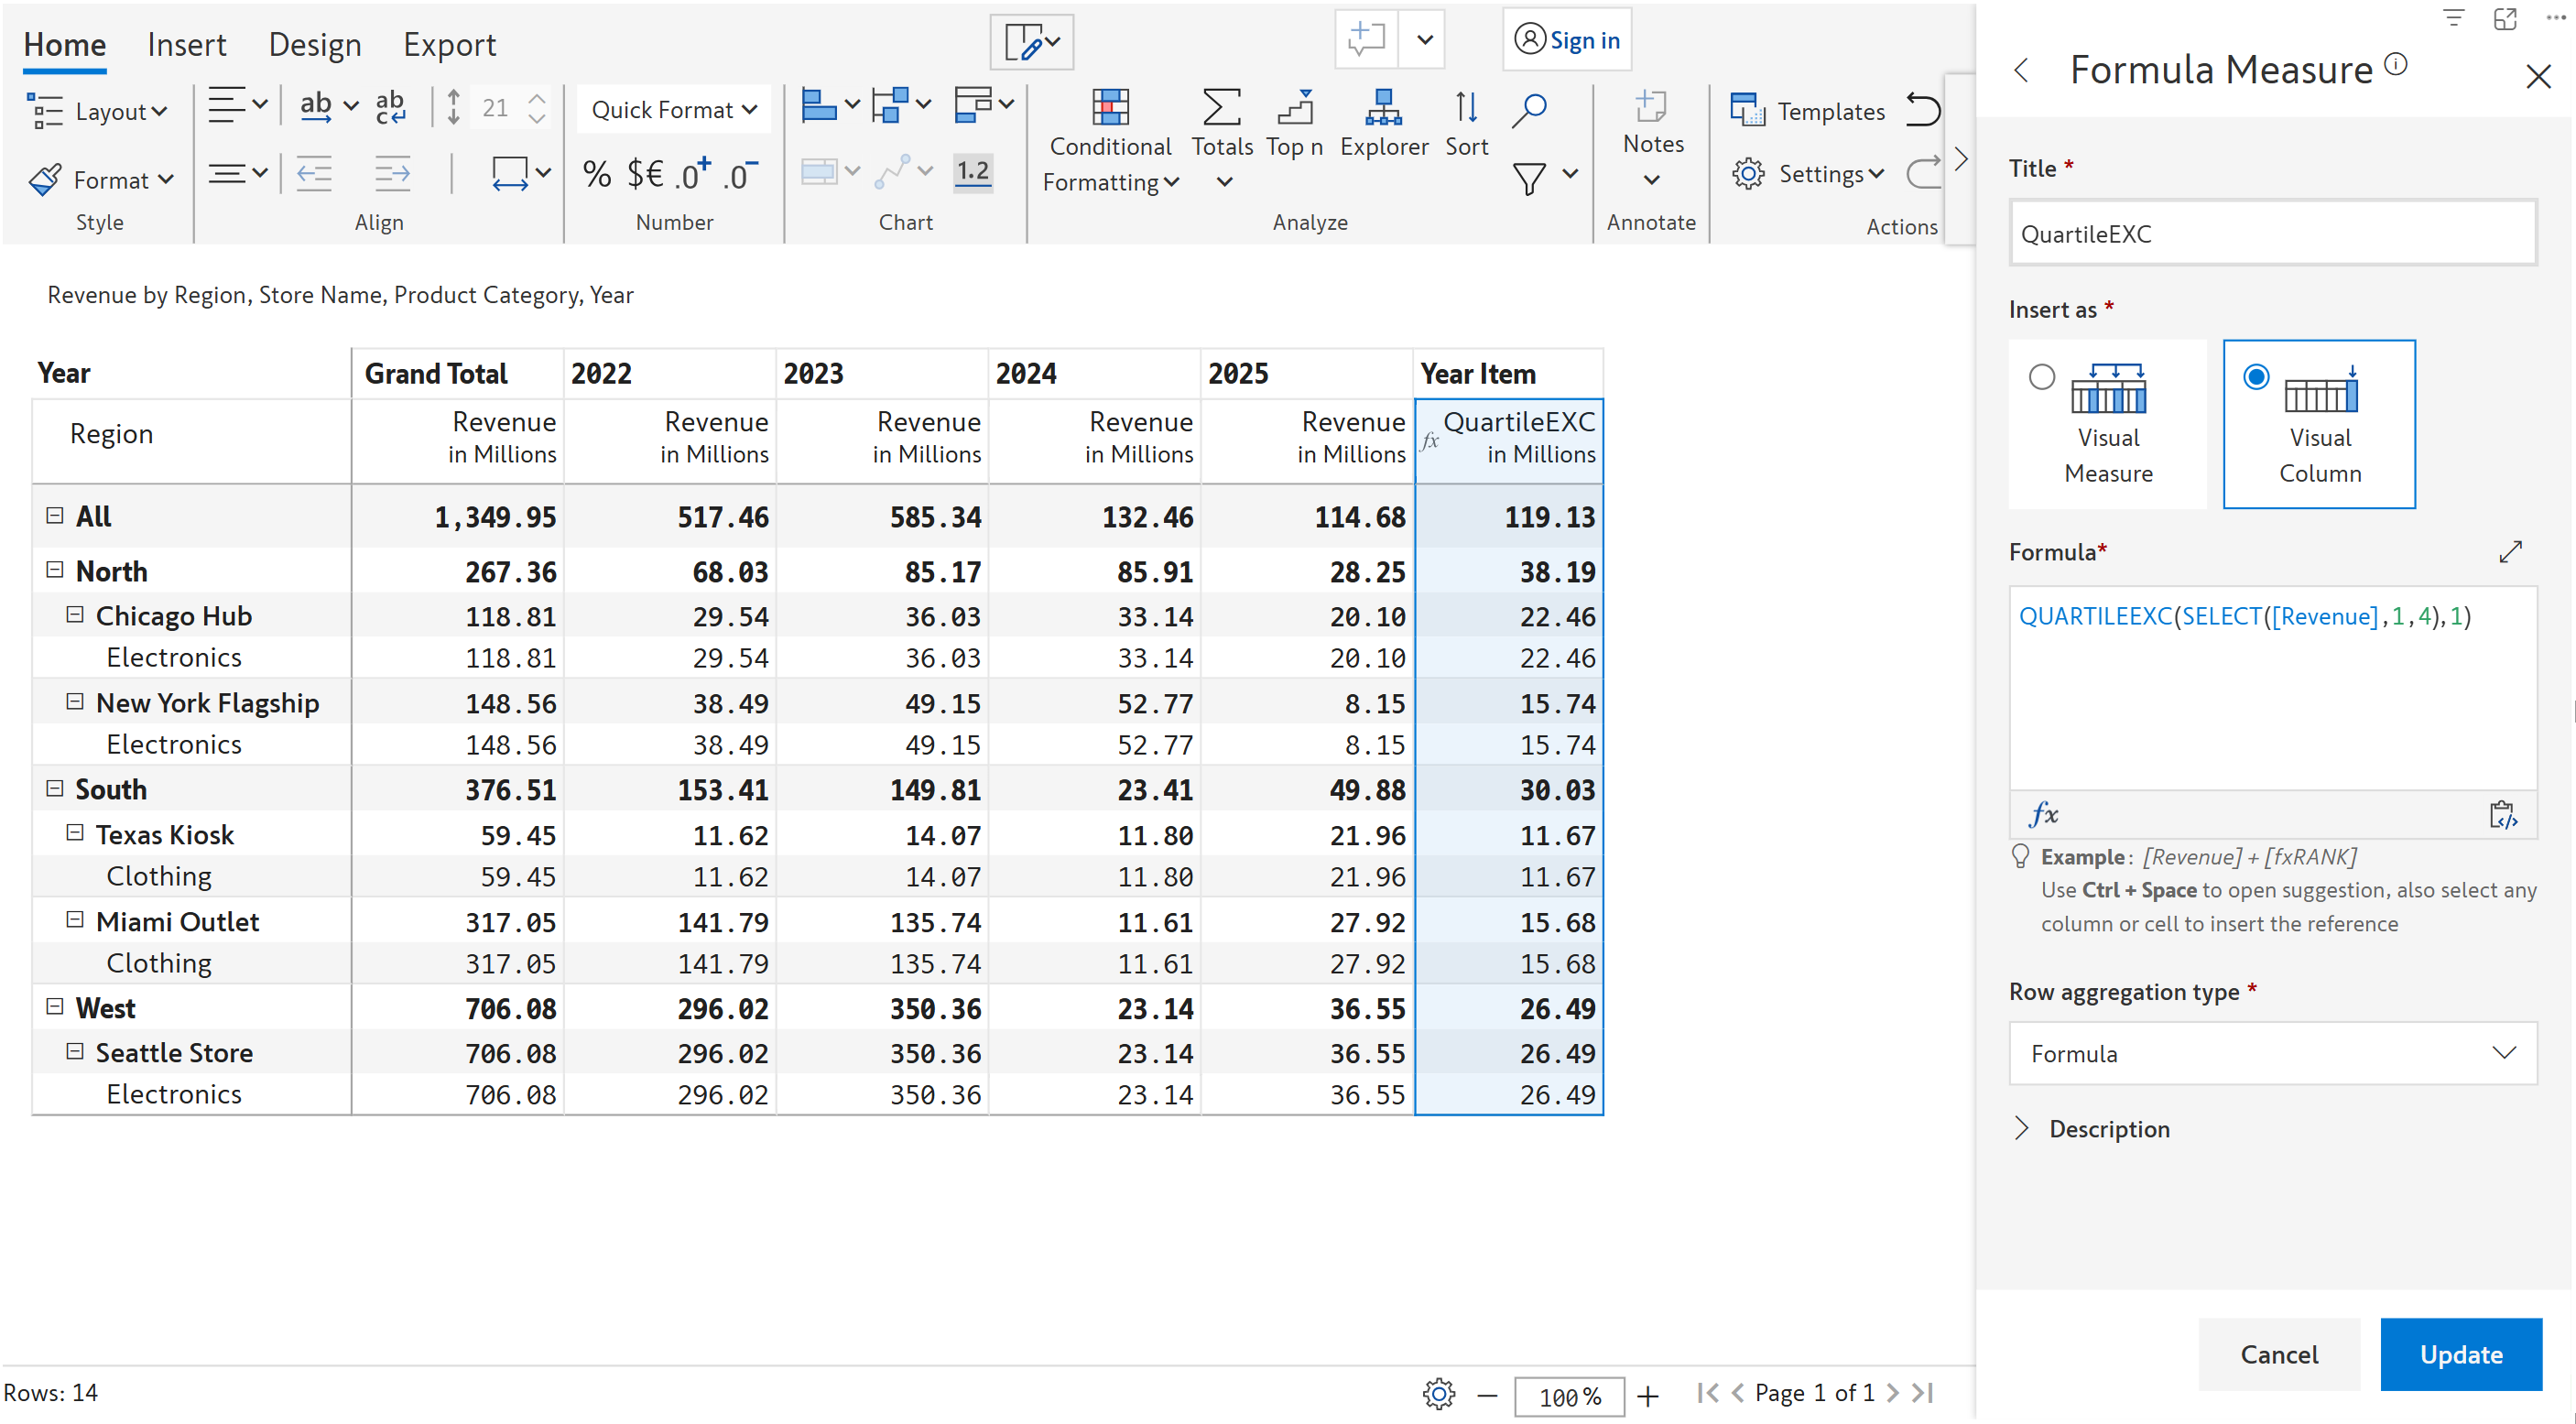Select Visual Measure radio option
Image resolution: width=2576 pixels, height=1424 pixels.
(x=2041, y=377)
